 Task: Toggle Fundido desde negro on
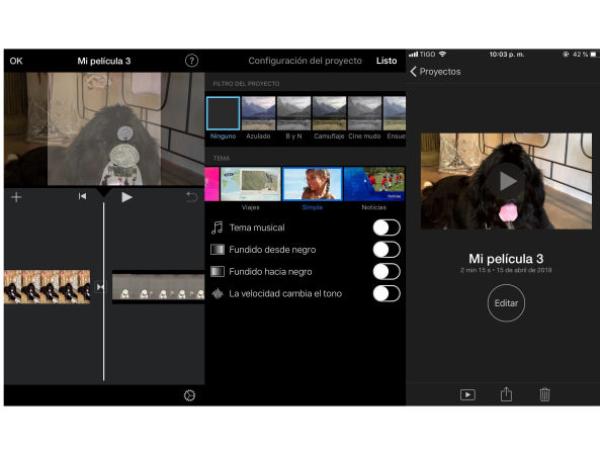point(386,250)
